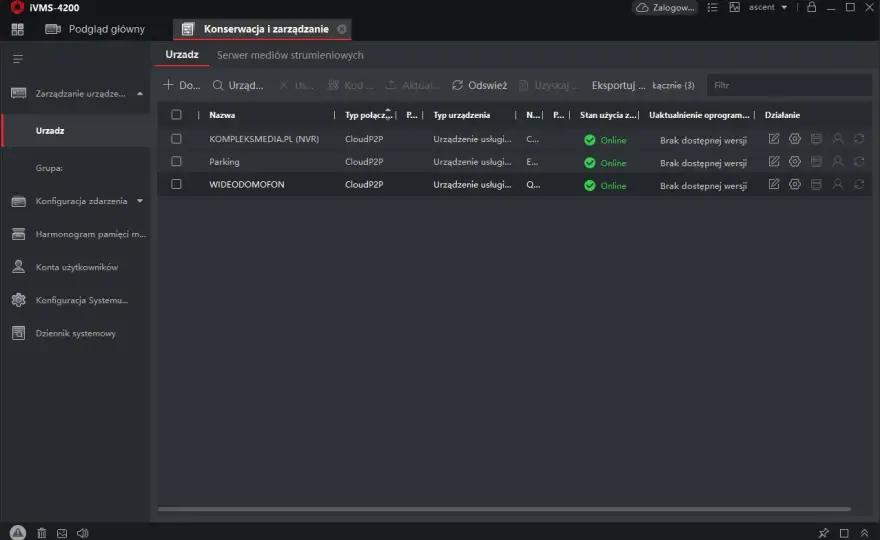Click Stan użycia z... column header
The height and width of the screenshot is (540, 880).
pyautogui.click(x=608, y=115)
